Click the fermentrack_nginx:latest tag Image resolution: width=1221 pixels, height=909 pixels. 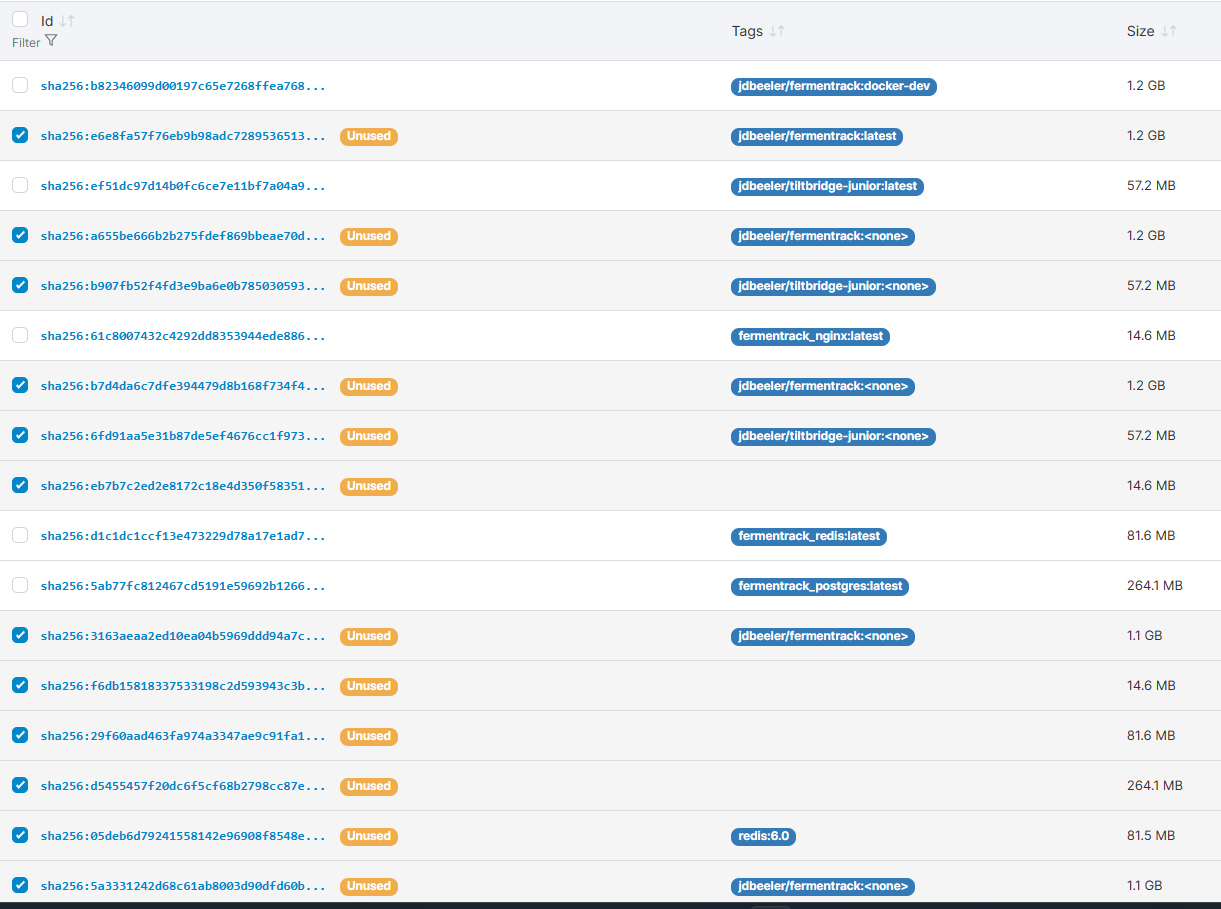point(810,336)
